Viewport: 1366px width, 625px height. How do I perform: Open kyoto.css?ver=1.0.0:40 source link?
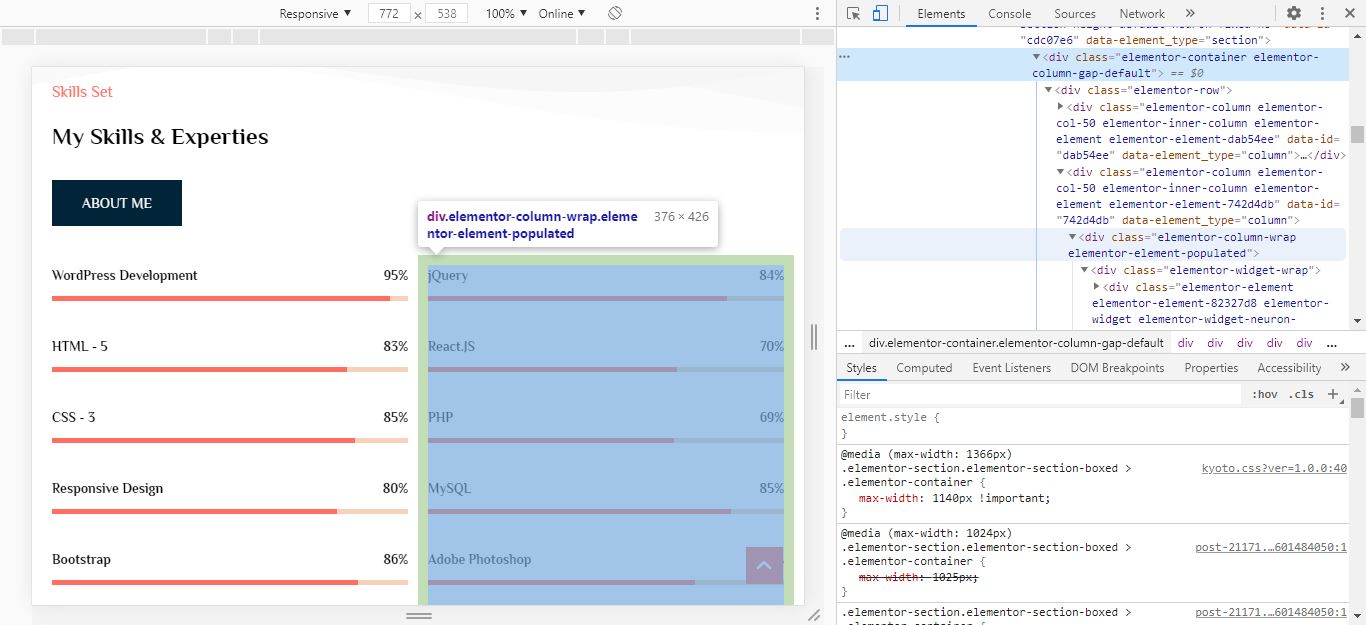(x=1274, y=467)
